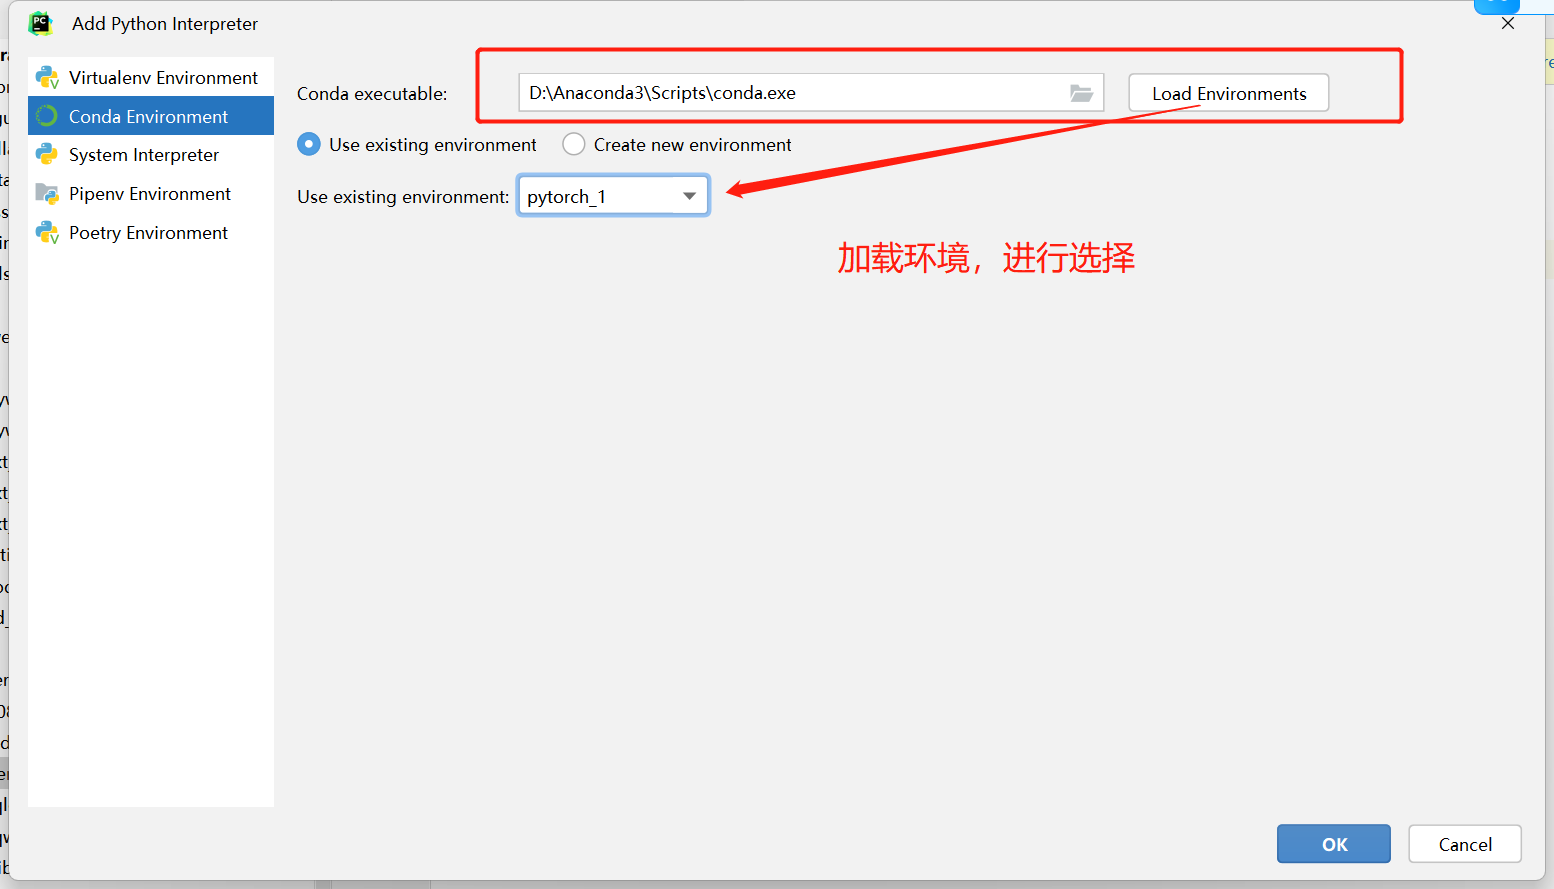Click OK to confirm interpreter

(x=1333, y=844)
